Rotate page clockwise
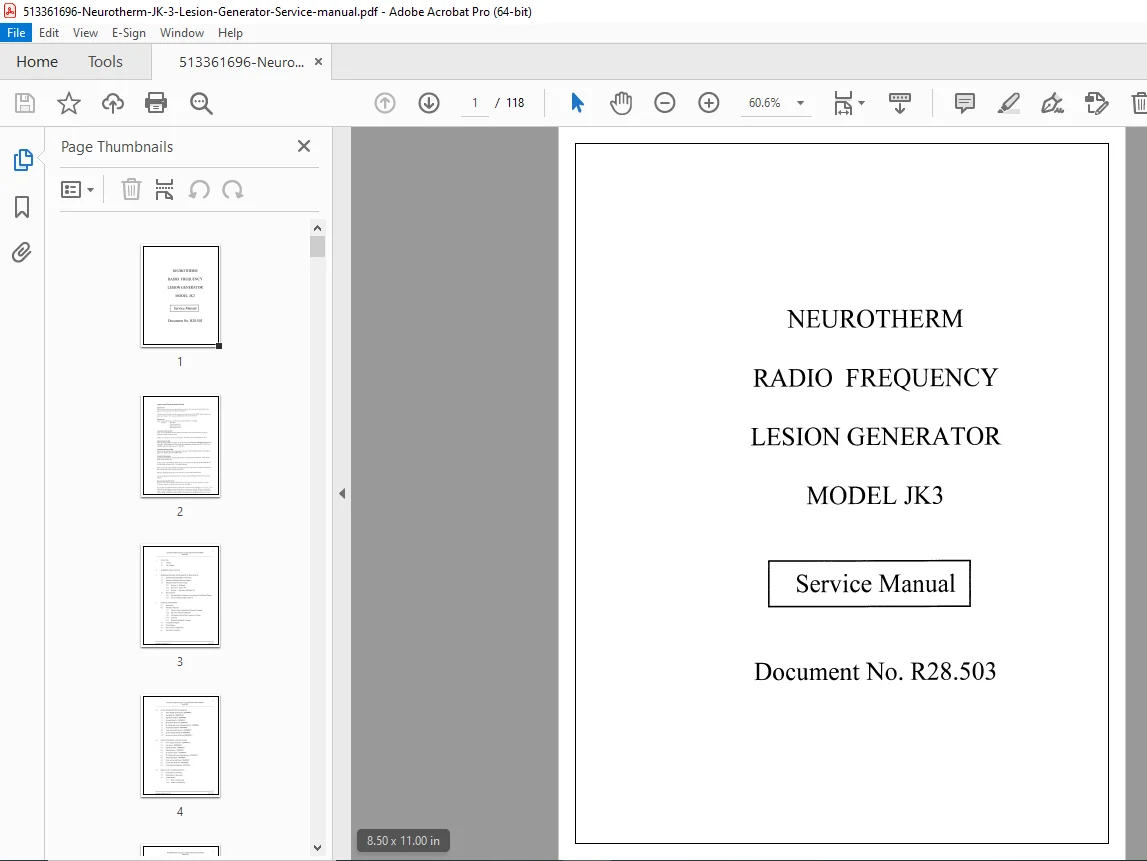This screenshot has width=1147, height=861. [233, 190]
